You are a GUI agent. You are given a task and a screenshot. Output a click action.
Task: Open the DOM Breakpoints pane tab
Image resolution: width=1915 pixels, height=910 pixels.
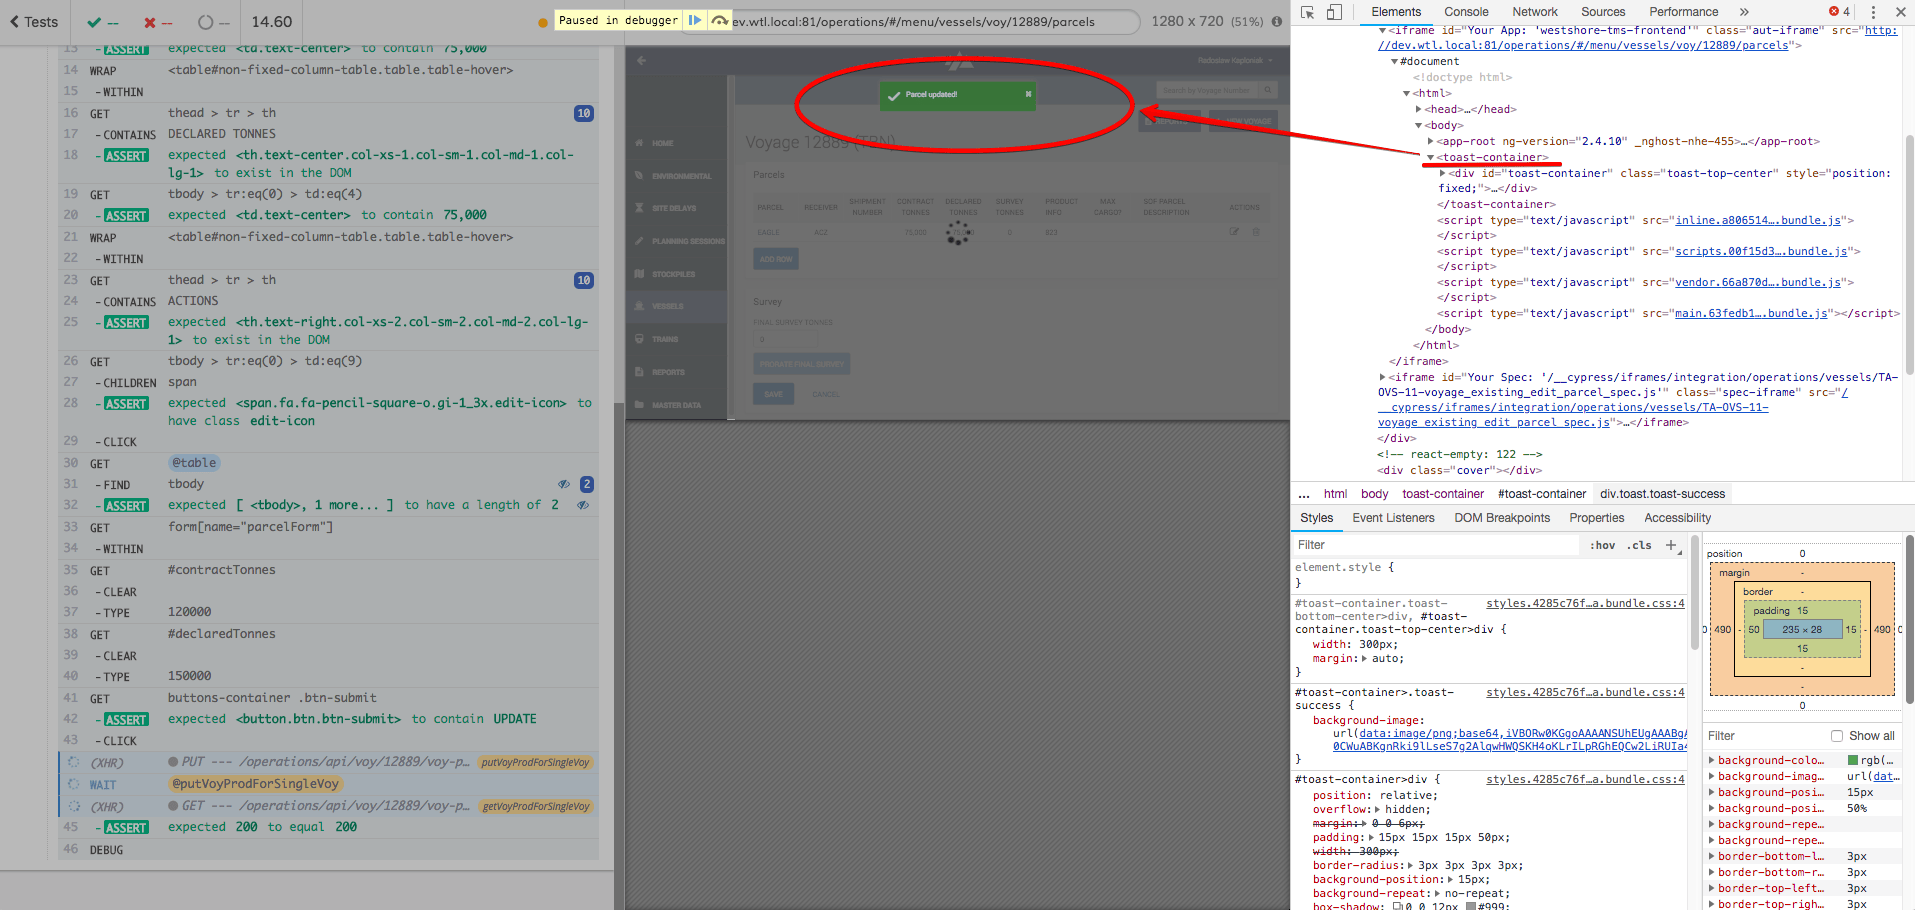(1502, 518)
